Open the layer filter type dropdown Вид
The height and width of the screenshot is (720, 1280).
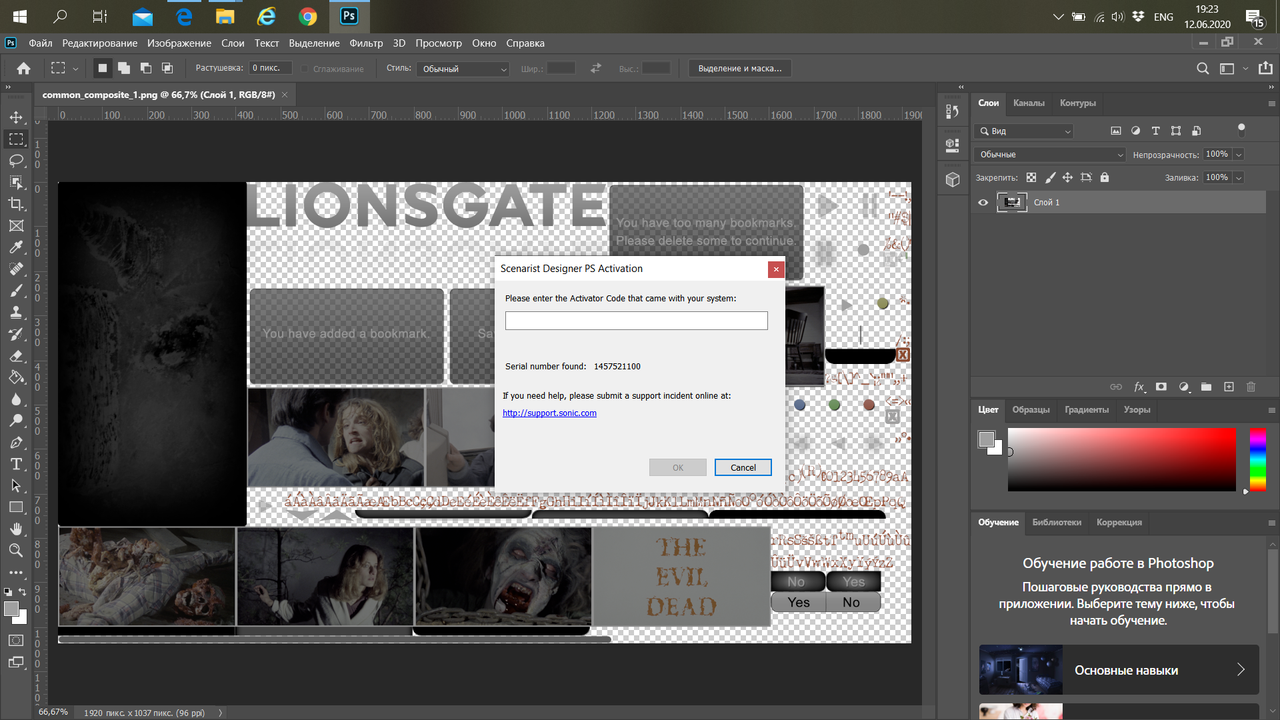pyautogui.click(x=1026, y=131)
